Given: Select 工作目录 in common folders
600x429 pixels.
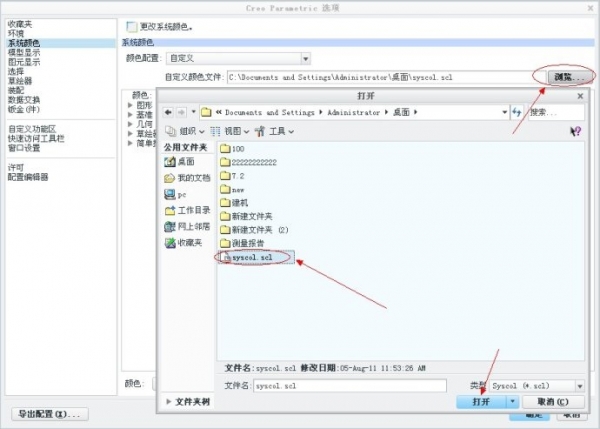Looking at the screenshot, I should click(187, 210).
